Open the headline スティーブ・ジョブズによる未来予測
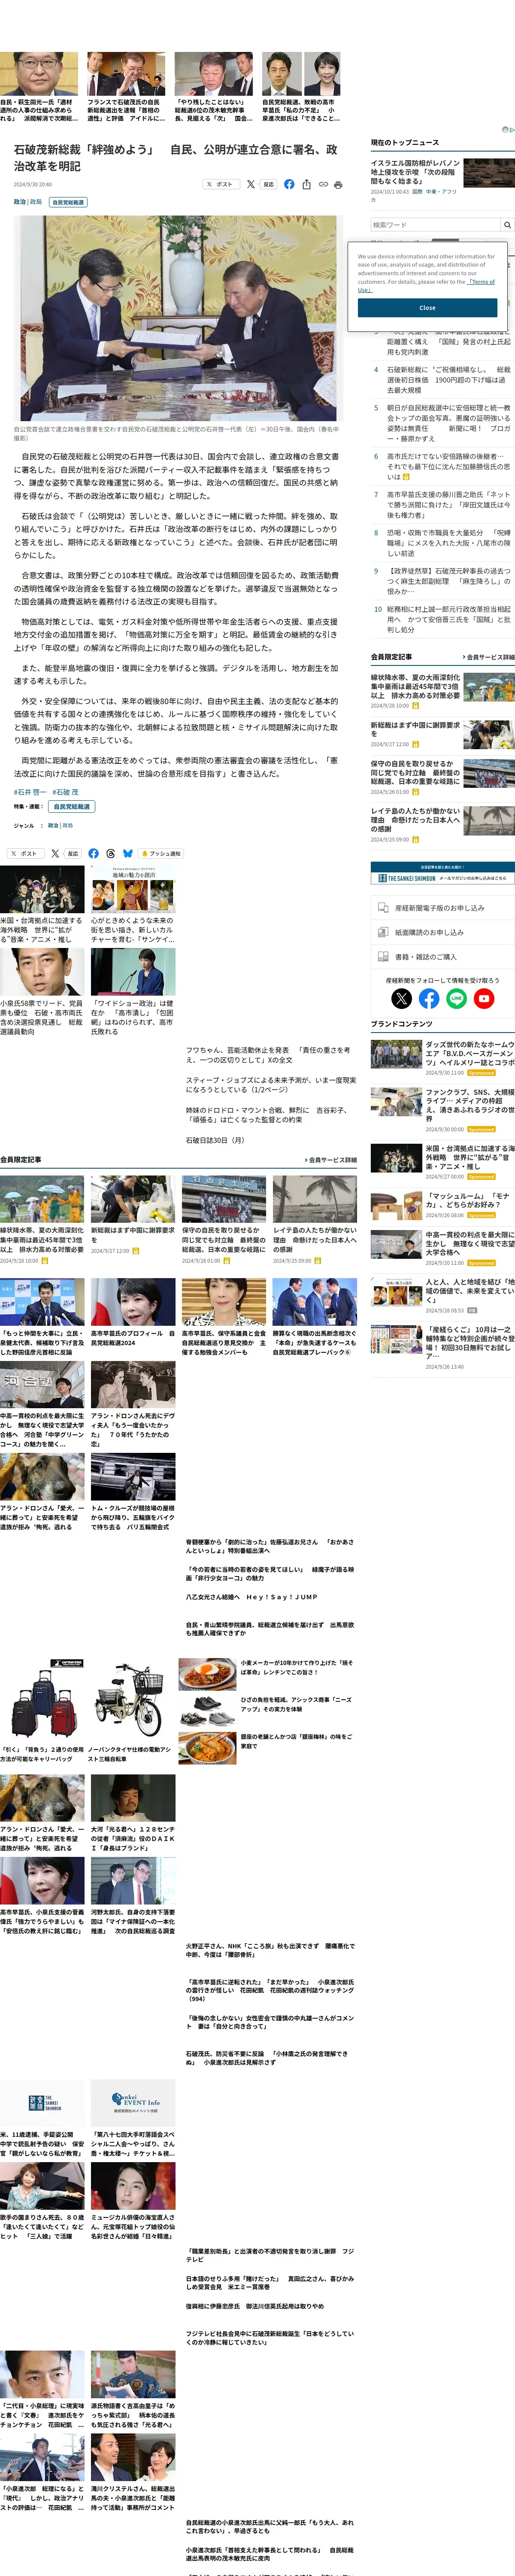Screen dimensions: 515x2576 coord(270,1084)
